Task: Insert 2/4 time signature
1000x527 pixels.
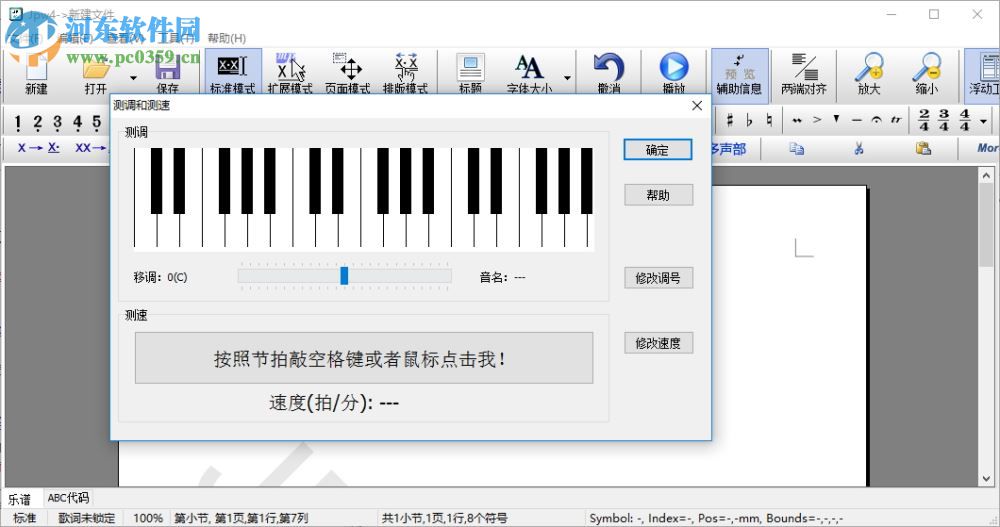Action: pyautogui.click(x=924, y=120)
